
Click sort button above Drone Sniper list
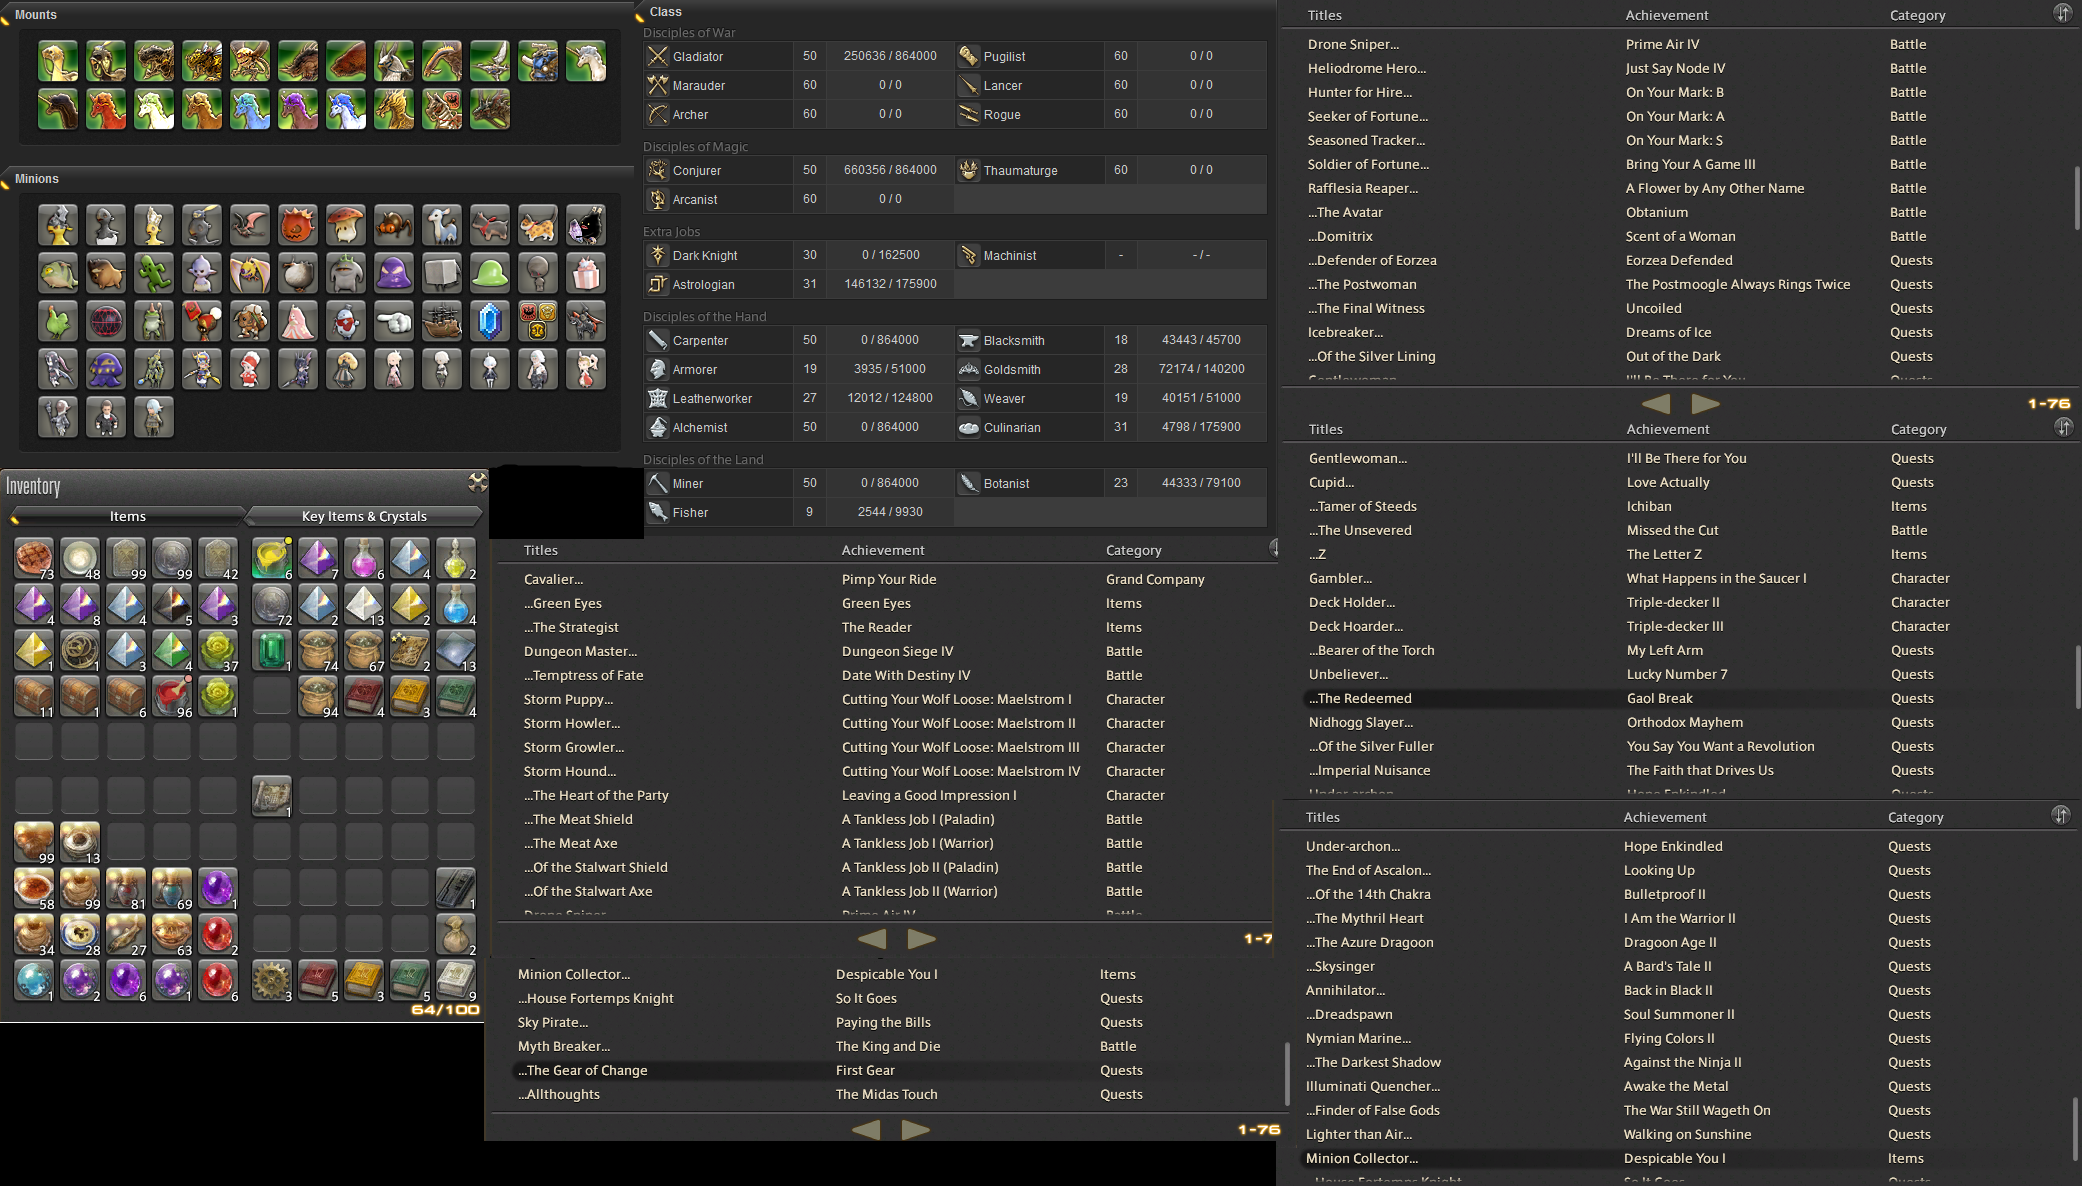pos(2062,13)
